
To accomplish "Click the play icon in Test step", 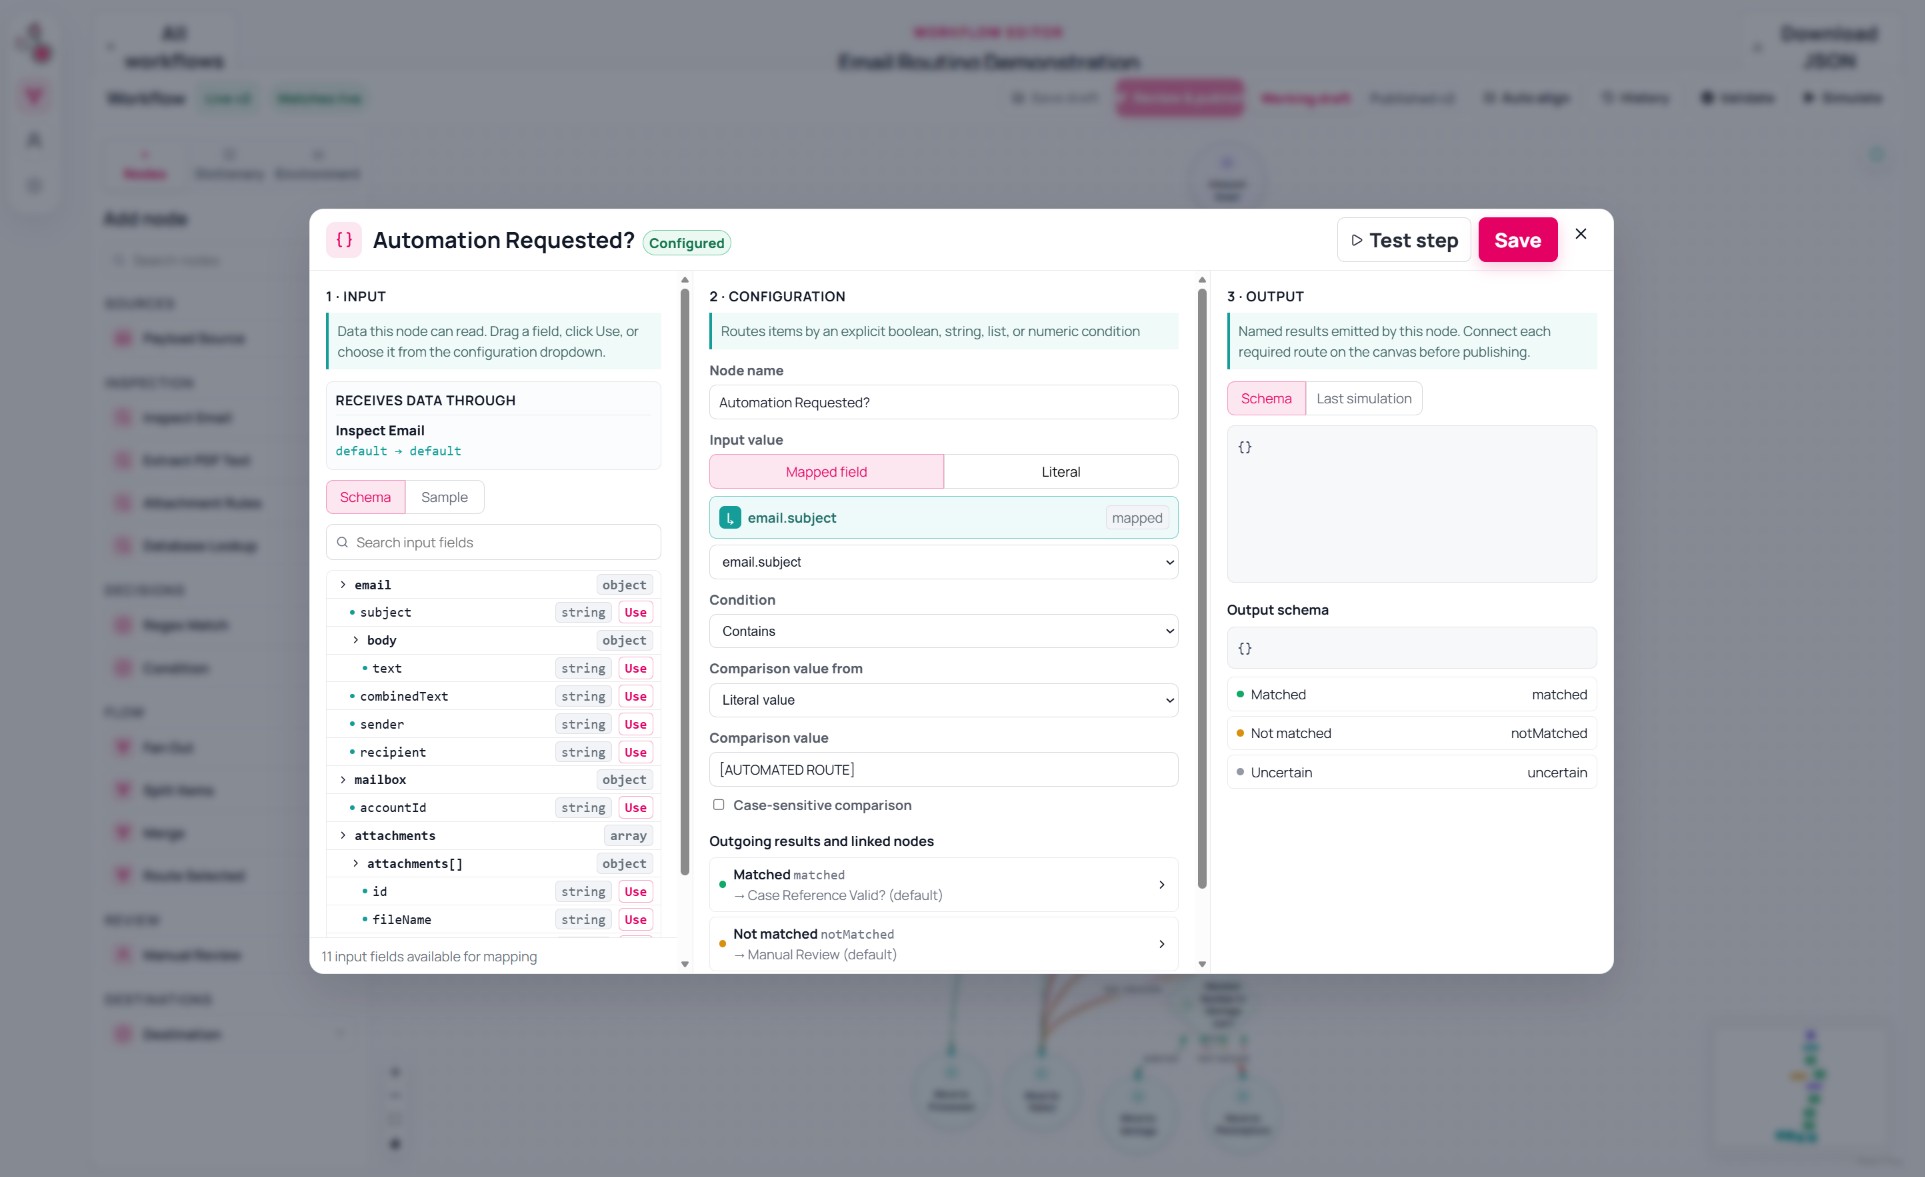I will click(1357, 240).
